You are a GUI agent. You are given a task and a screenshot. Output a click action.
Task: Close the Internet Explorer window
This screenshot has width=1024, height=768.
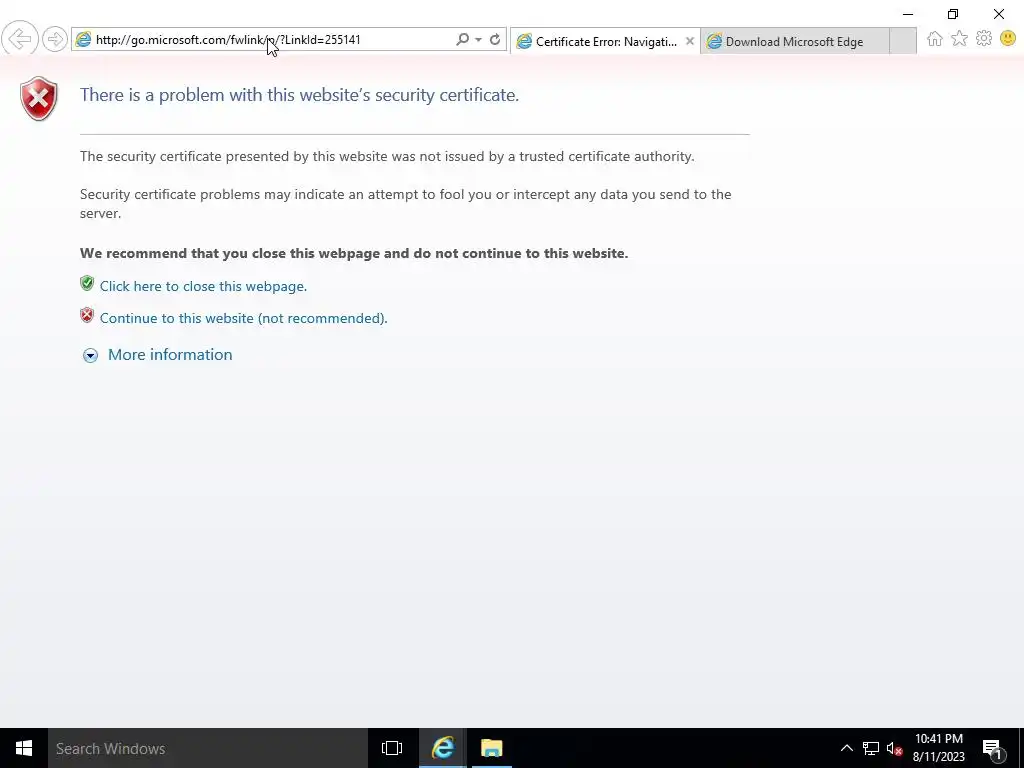999,14
